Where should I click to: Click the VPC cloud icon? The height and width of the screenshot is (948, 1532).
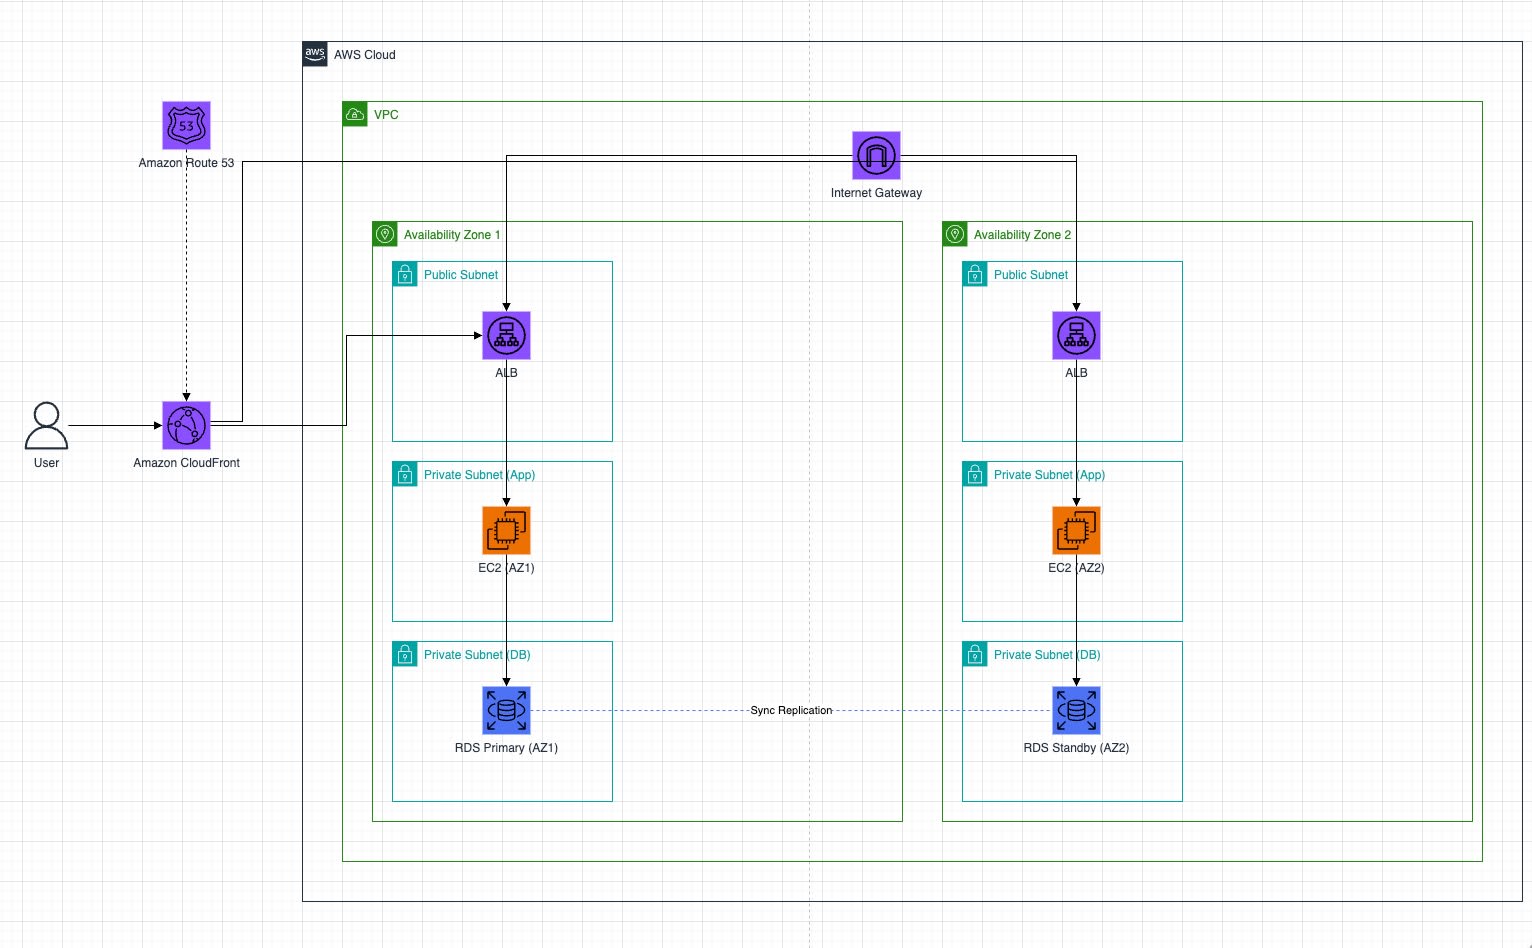[x=355, y=114]
